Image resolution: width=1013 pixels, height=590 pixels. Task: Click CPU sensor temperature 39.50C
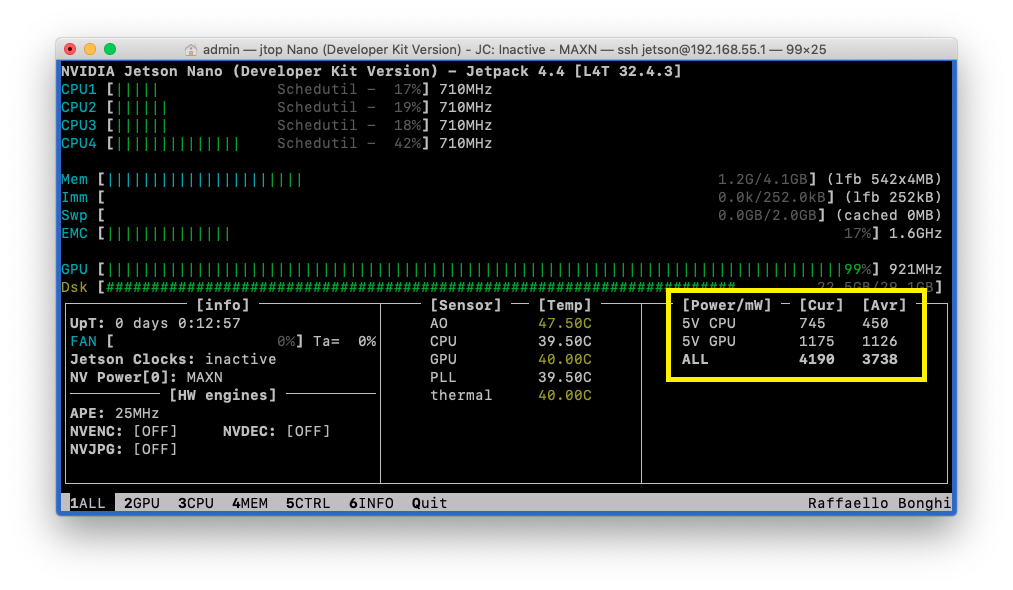[x=565, y=341]
